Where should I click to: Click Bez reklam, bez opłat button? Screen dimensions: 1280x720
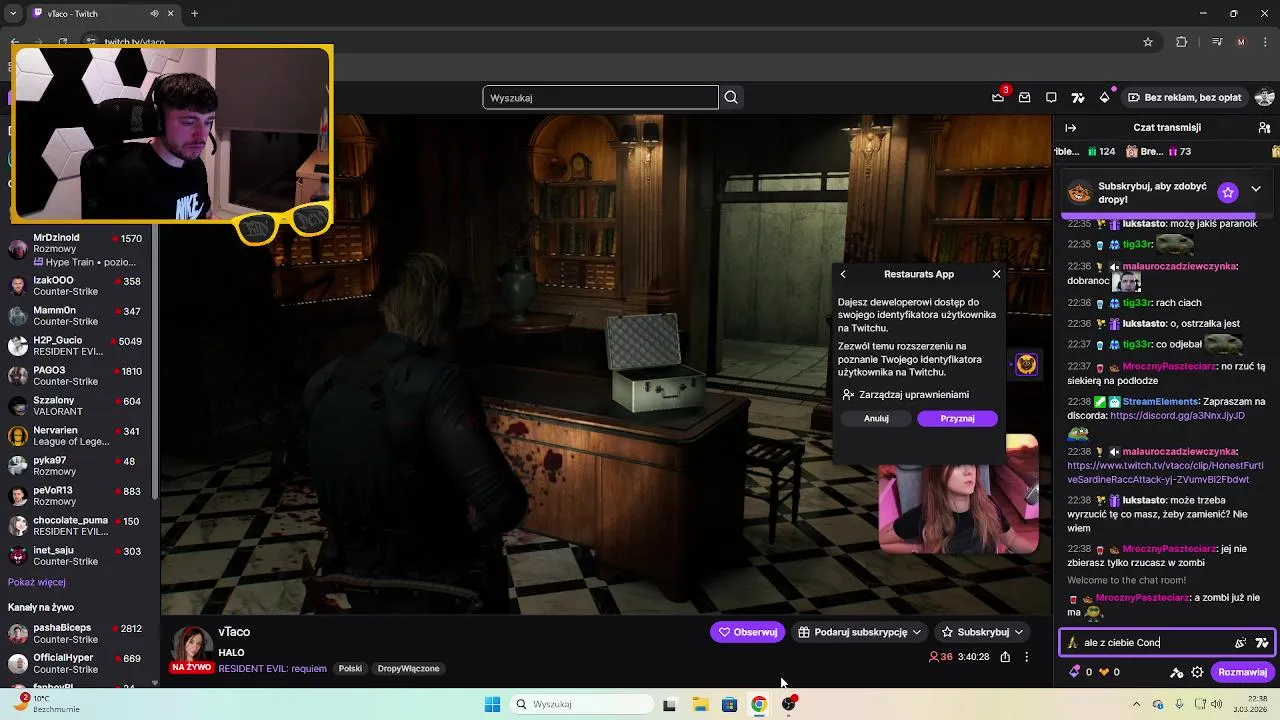coord(1185,97)
